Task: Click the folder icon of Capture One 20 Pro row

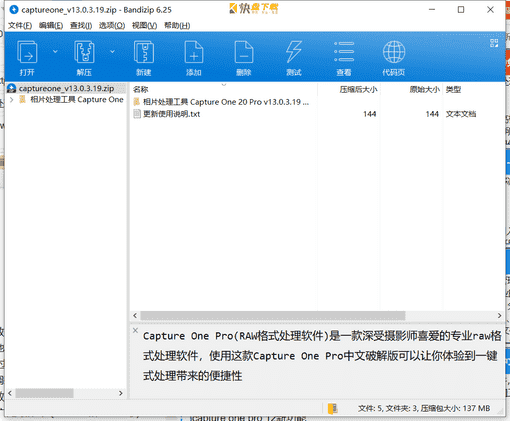Action: pos(137,102)
